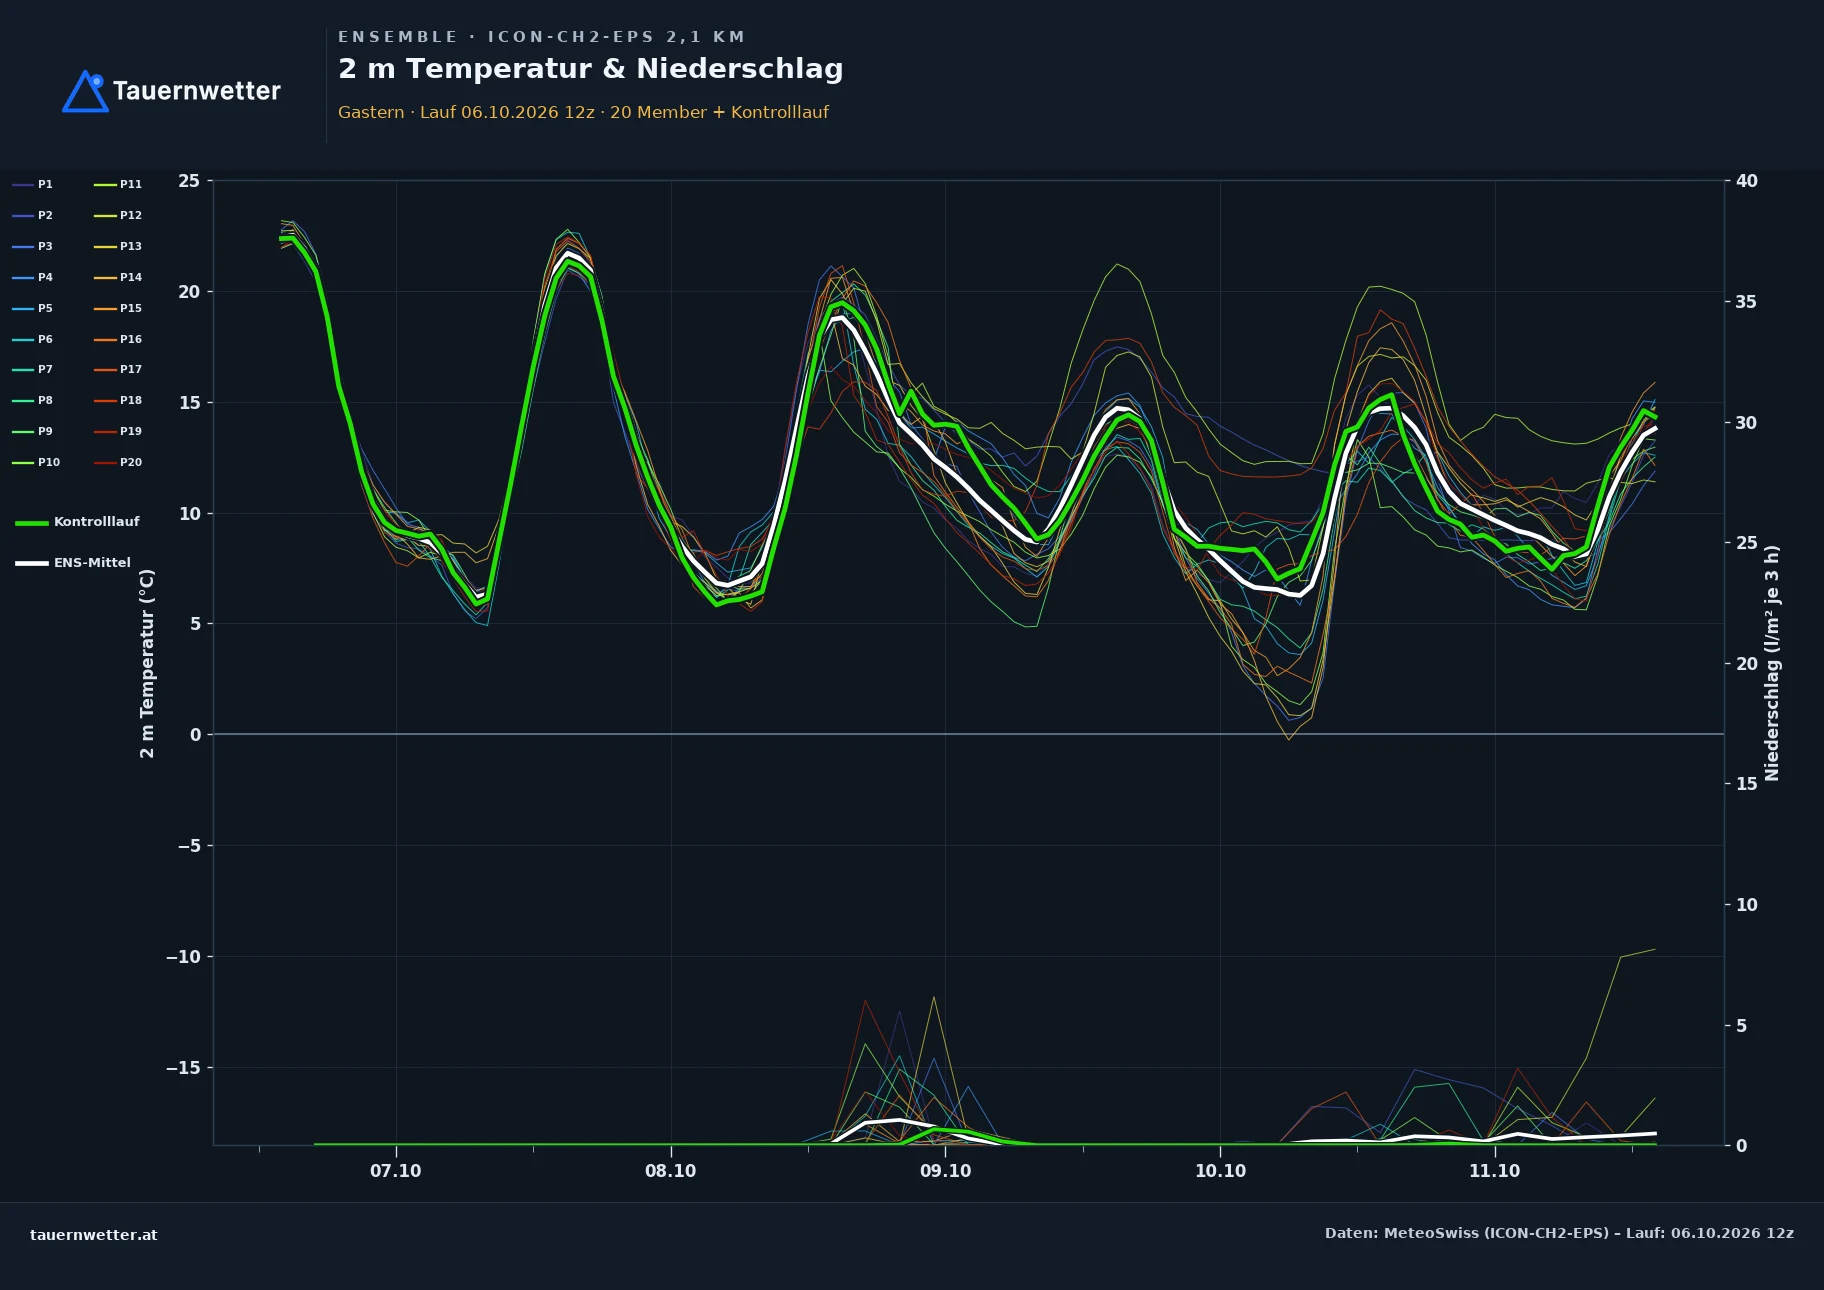Click the P10 legend line marker

click(x=23, y=462)
